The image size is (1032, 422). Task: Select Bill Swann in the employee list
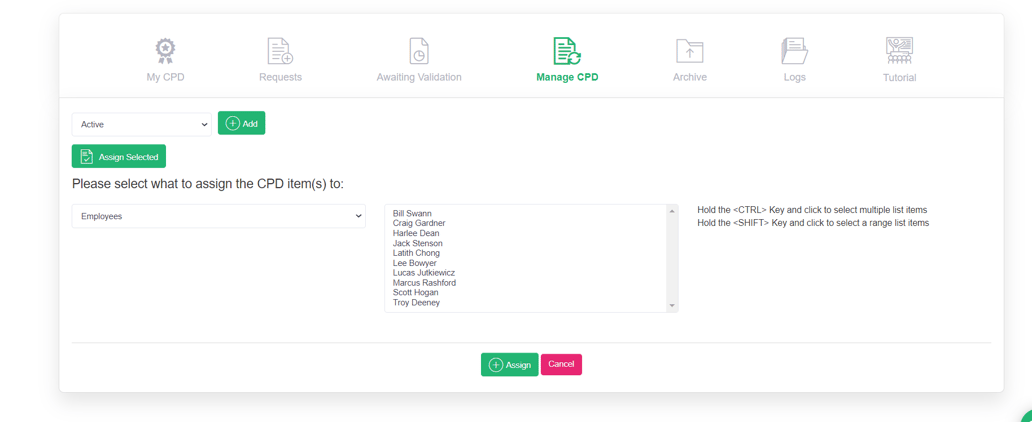coord(412,213)
